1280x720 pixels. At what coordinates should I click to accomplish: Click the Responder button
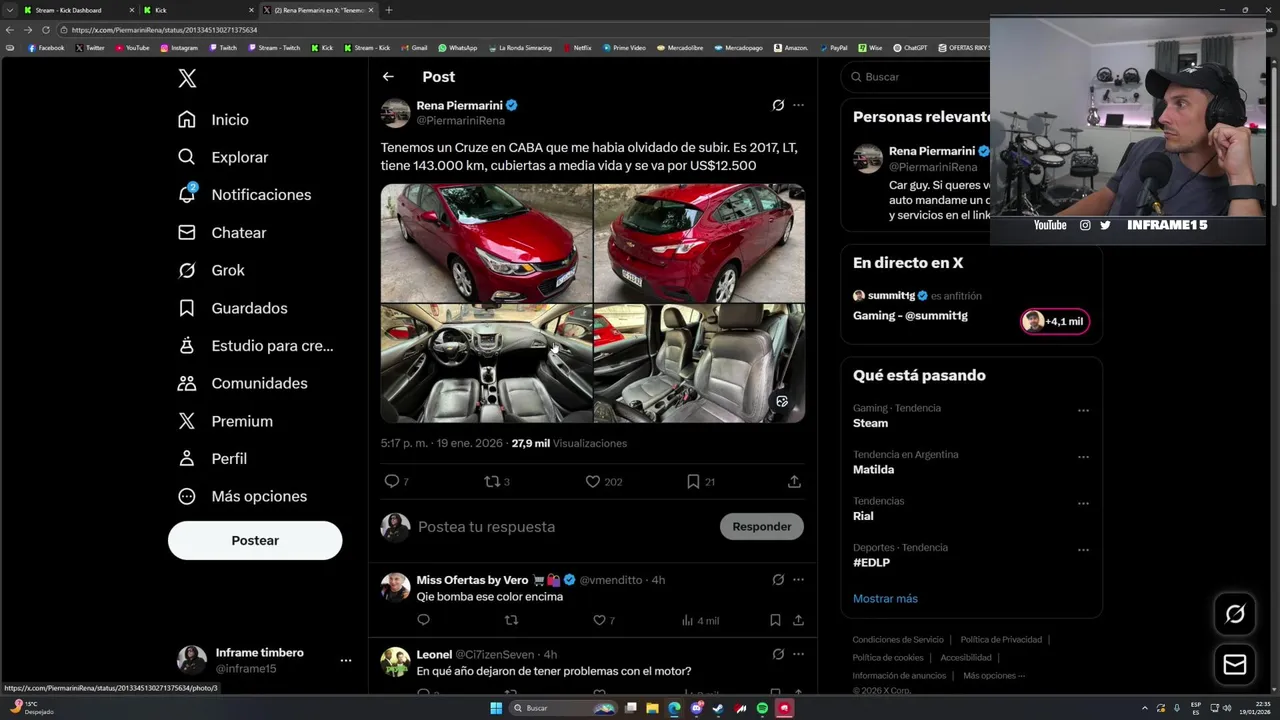click(762, 527)
